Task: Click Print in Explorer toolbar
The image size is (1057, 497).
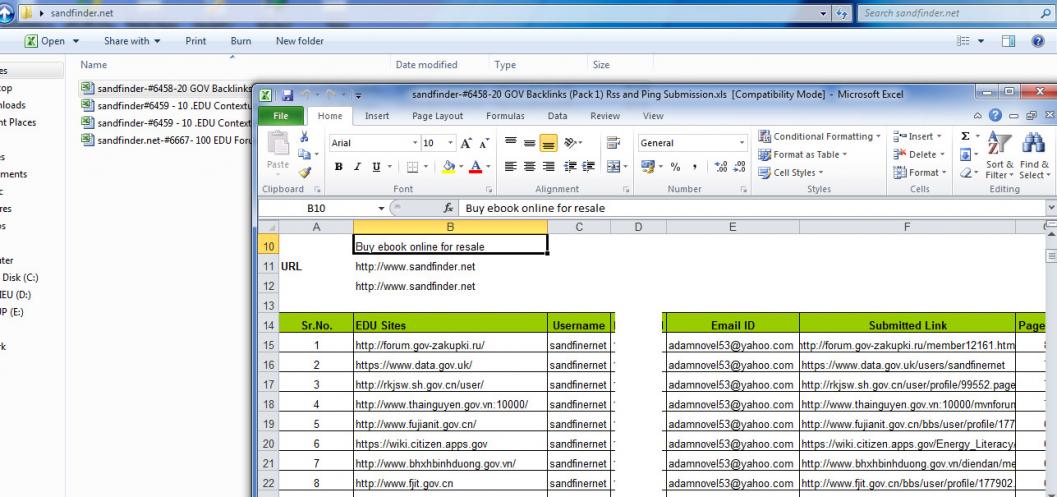Action: (195, 41)
